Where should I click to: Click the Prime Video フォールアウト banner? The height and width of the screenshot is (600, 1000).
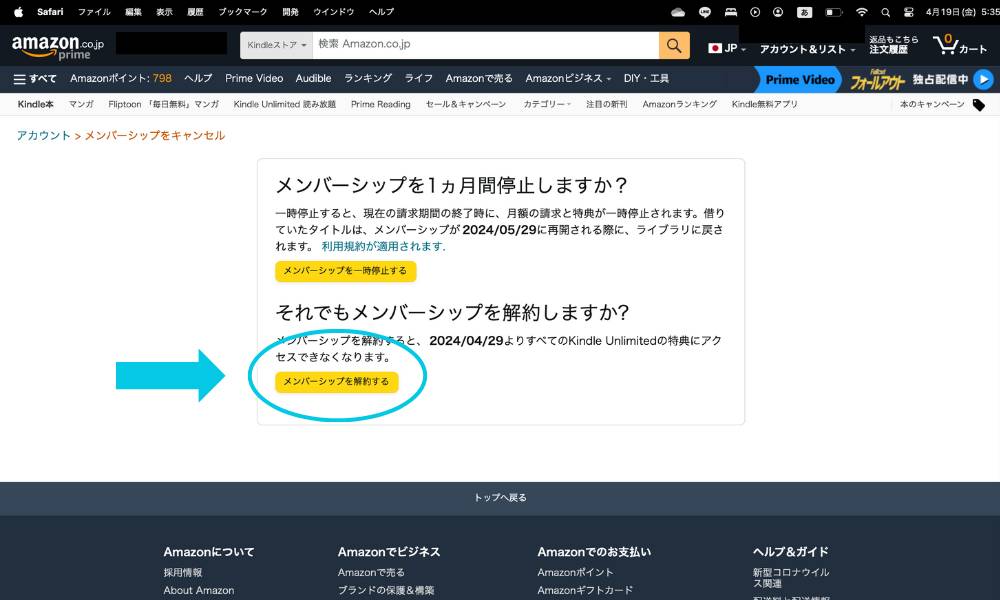click(x=874, y=80)
